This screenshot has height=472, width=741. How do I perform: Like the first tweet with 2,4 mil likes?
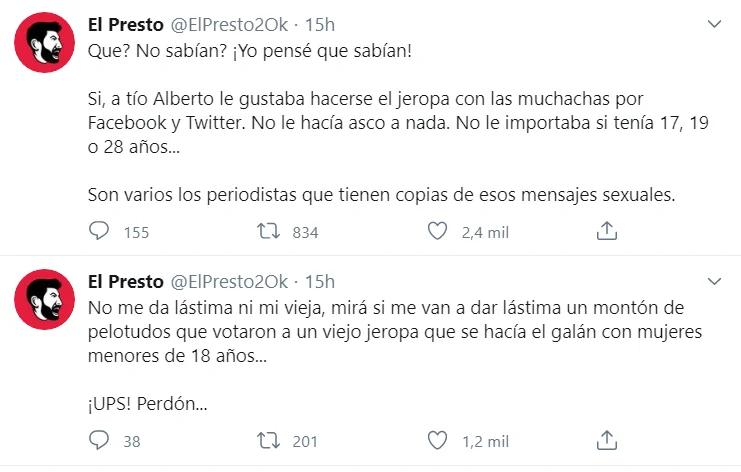pyautogui.click(x=437, y=231)
